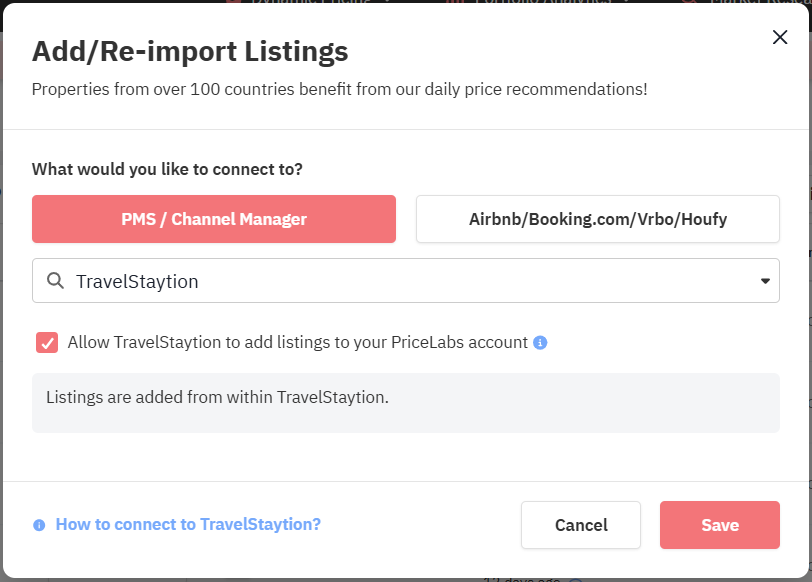
Task: Switch to Airbnb/Booking.com/Vrbo/Houfy option
Action: pos(597,219)
